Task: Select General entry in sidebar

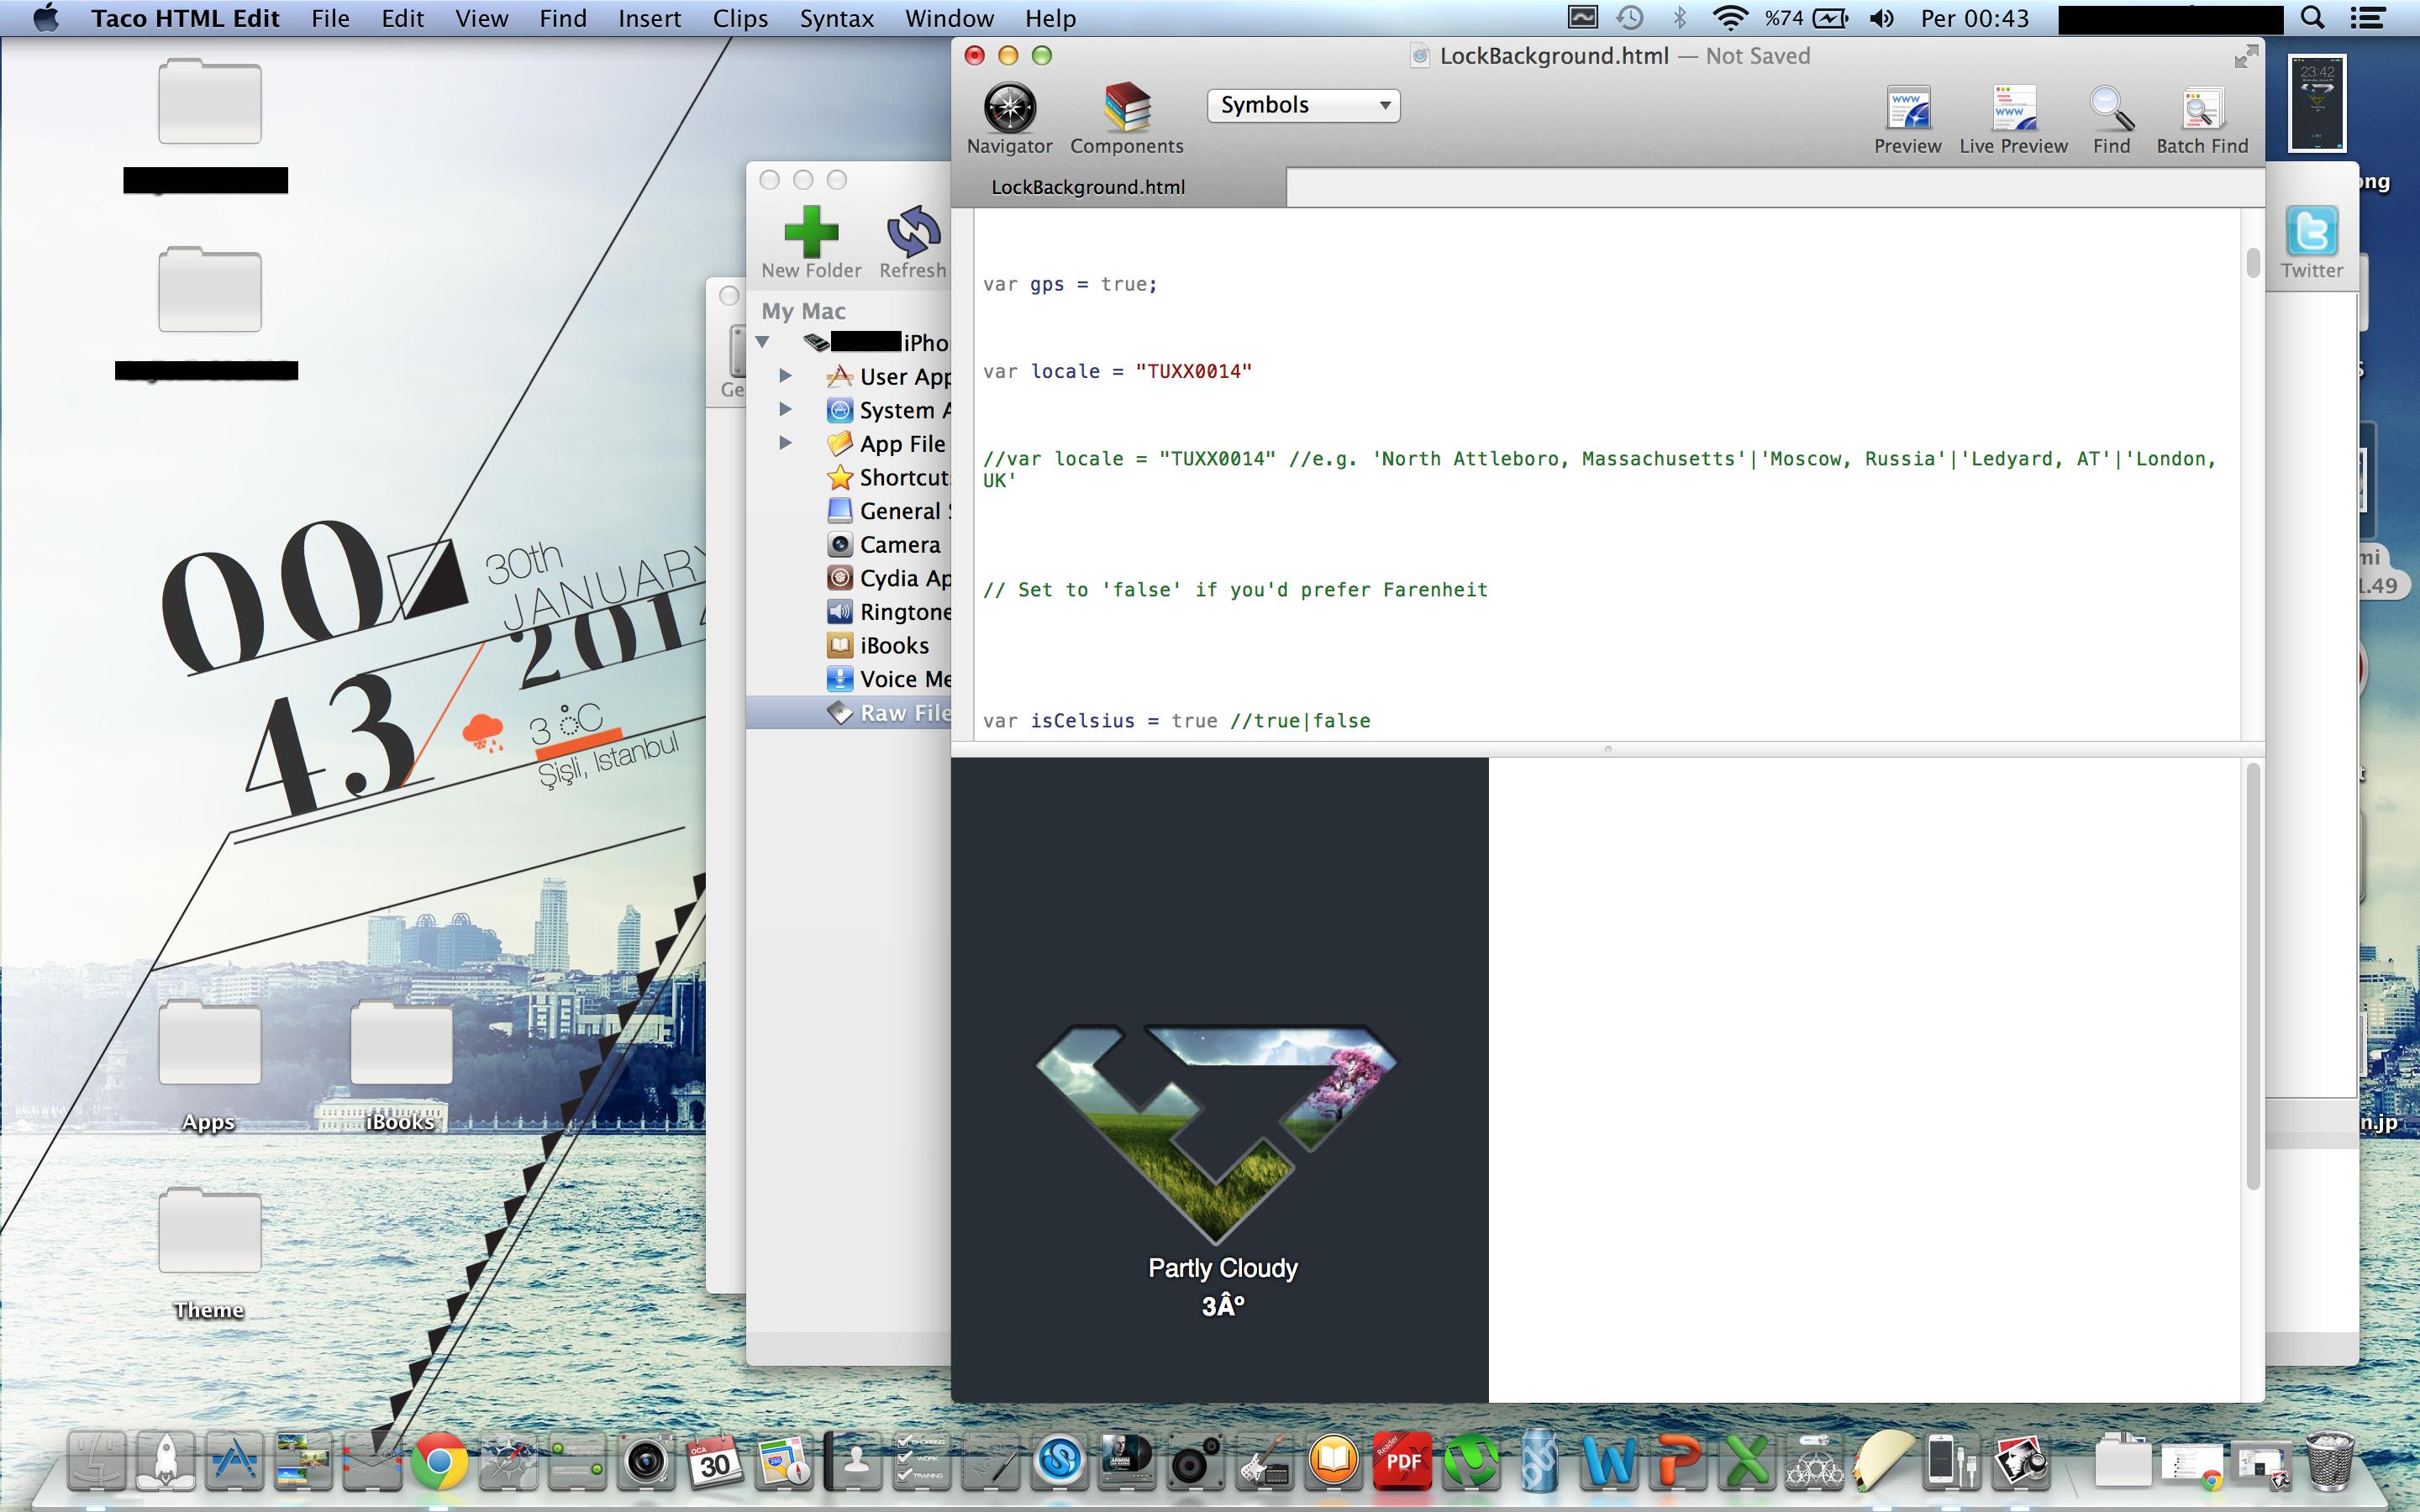Action: 849,511
